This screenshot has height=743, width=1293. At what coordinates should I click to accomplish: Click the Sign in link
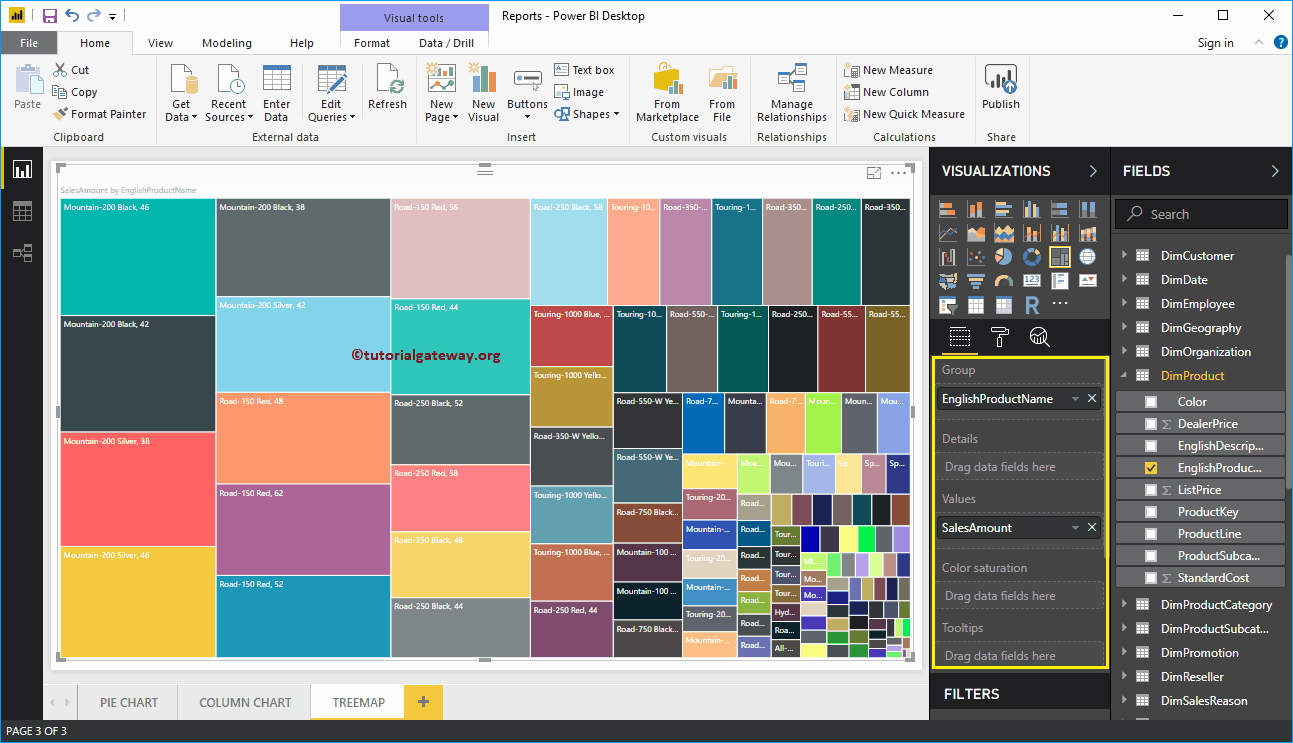[x=1215, y=43]
